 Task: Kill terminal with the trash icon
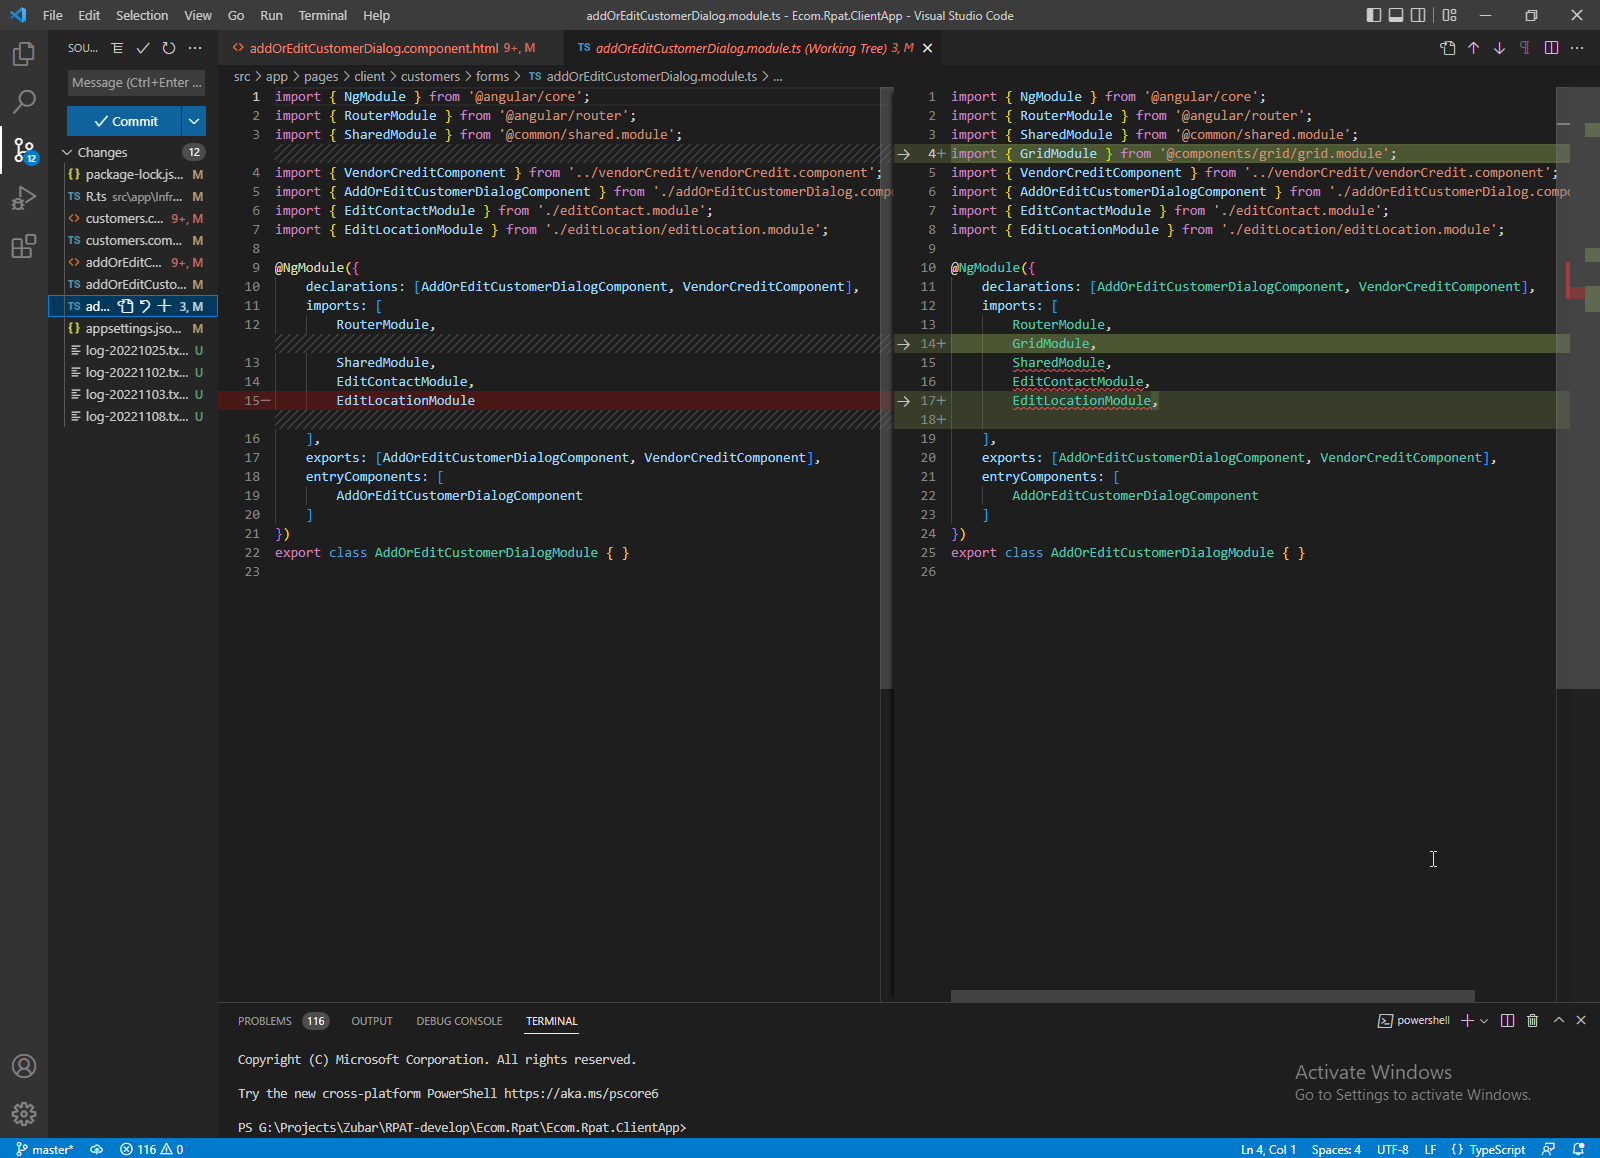point(1532,1020)
